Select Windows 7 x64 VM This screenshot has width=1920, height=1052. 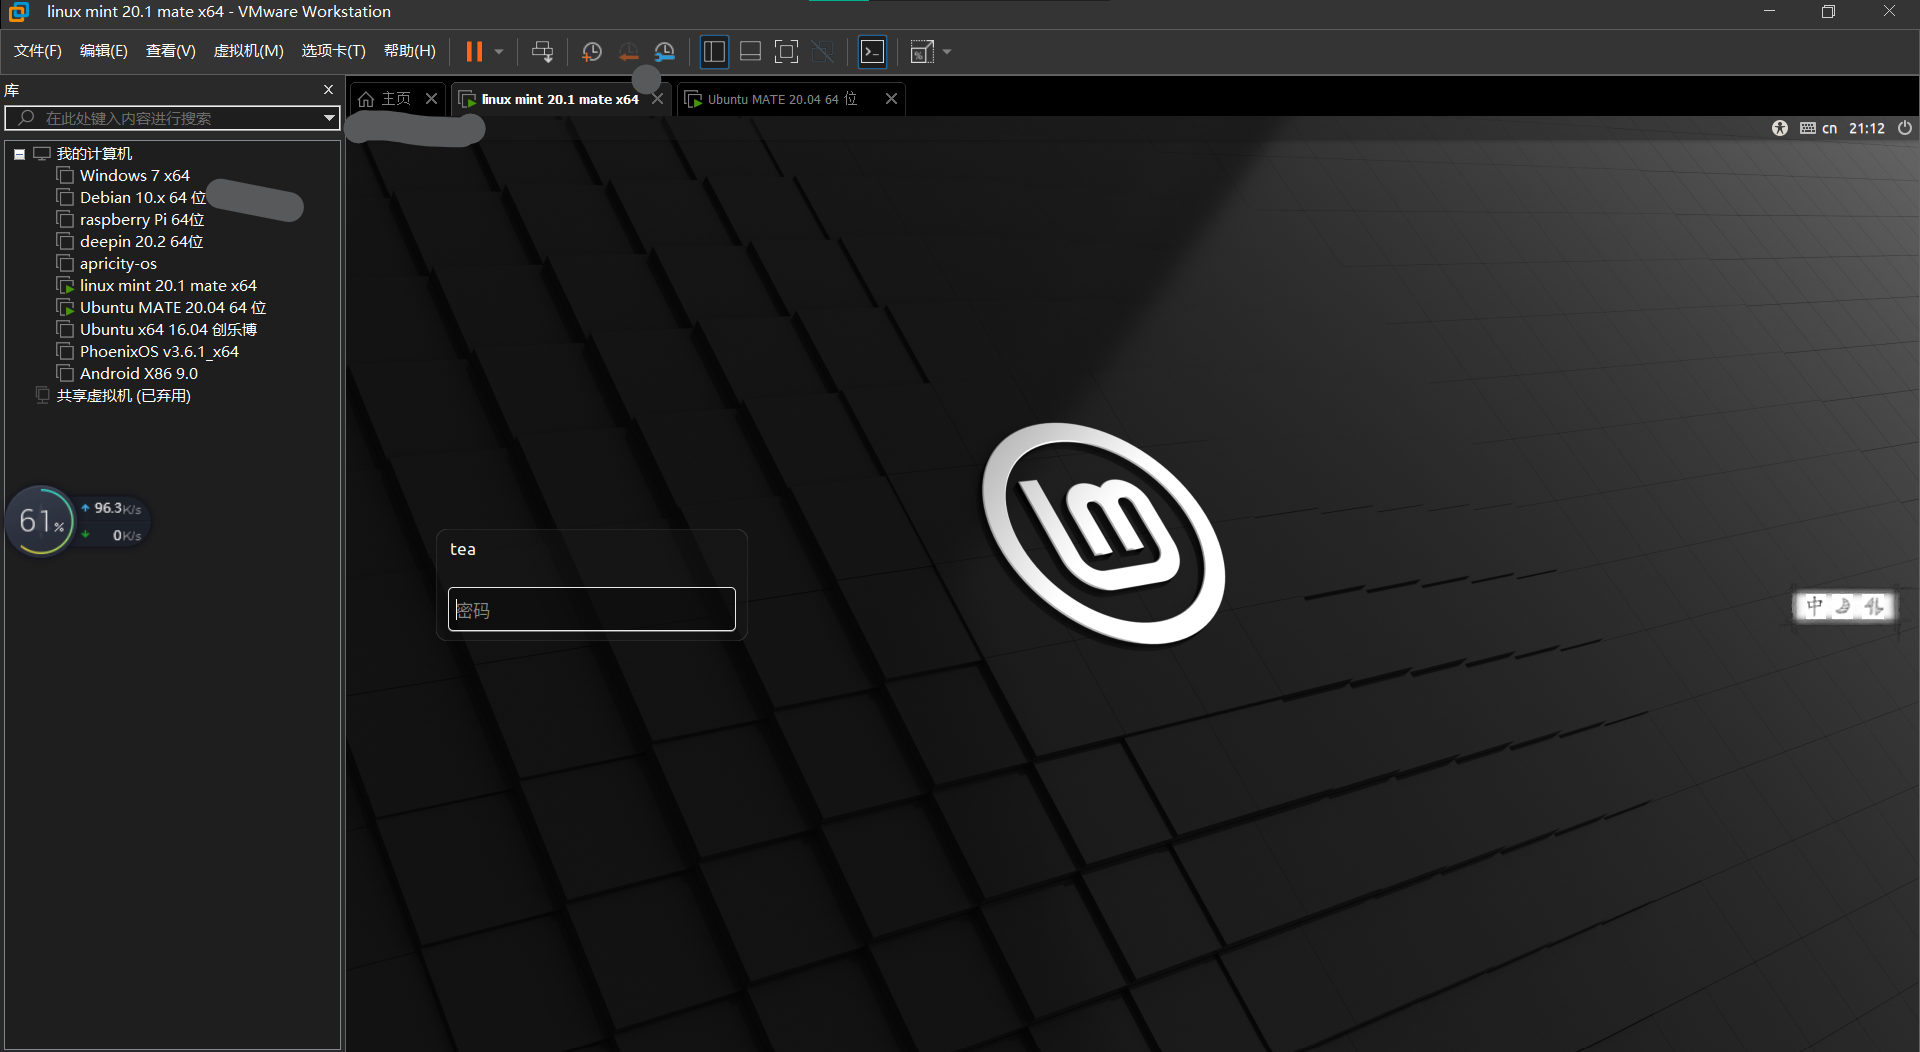pyautogui.click(x=134, y=176)
